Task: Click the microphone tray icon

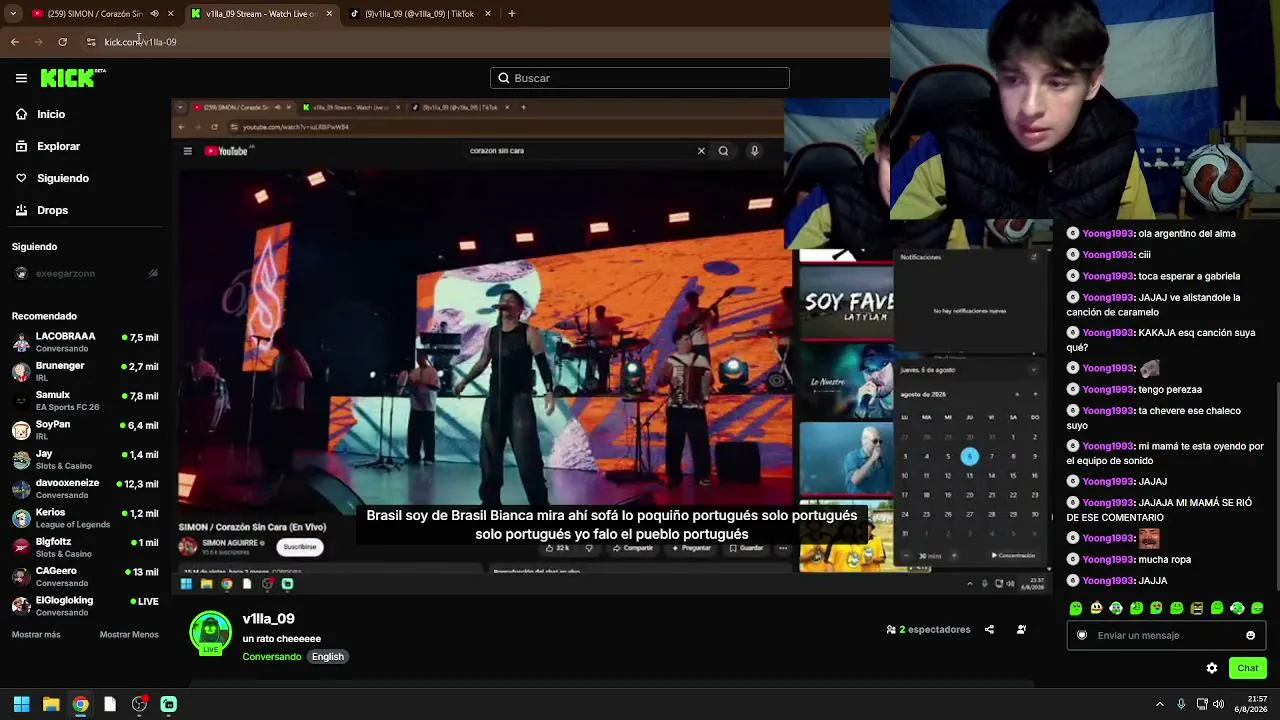Action: [x=1182, y=704]
